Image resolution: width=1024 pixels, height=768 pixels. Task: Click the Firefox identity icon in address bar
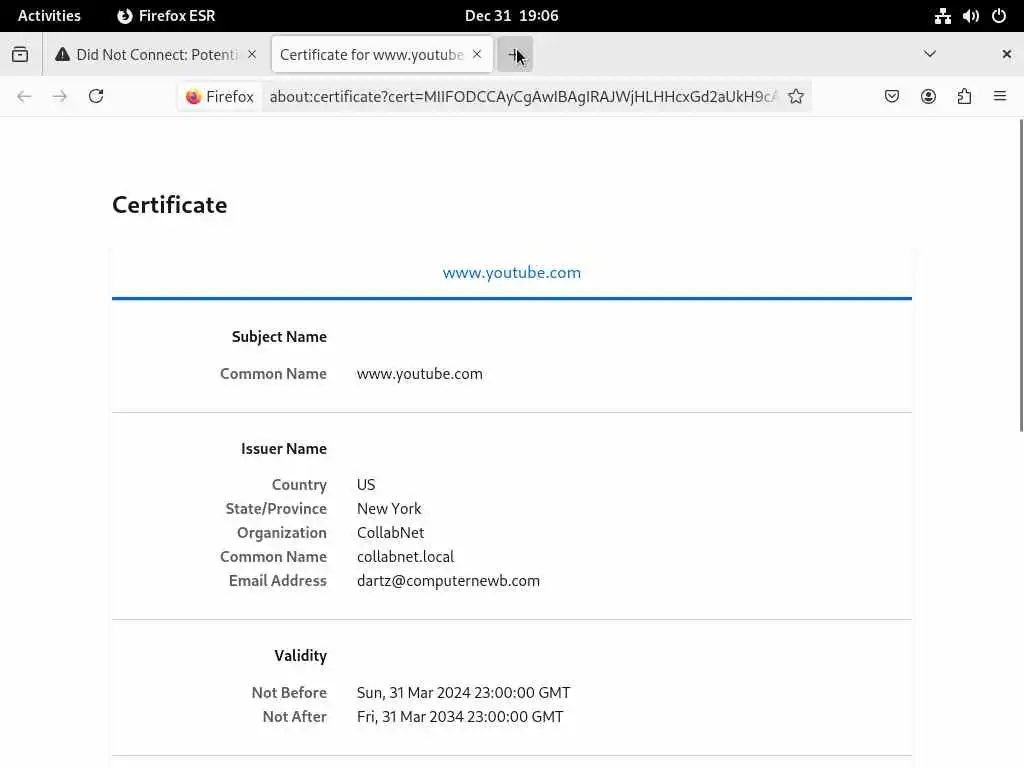219,97
